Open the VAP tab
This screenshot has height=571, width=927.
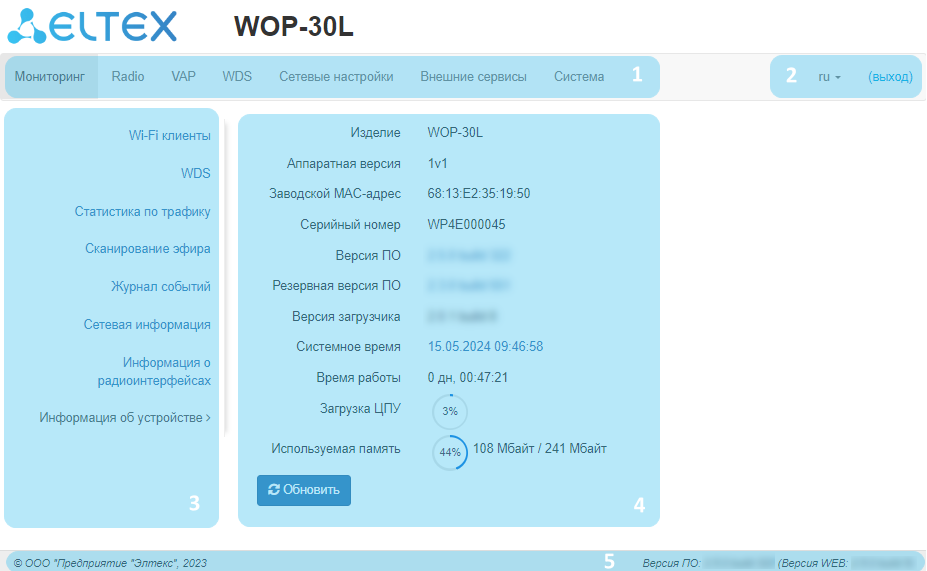pyautogui.click(x=183, y=77)
